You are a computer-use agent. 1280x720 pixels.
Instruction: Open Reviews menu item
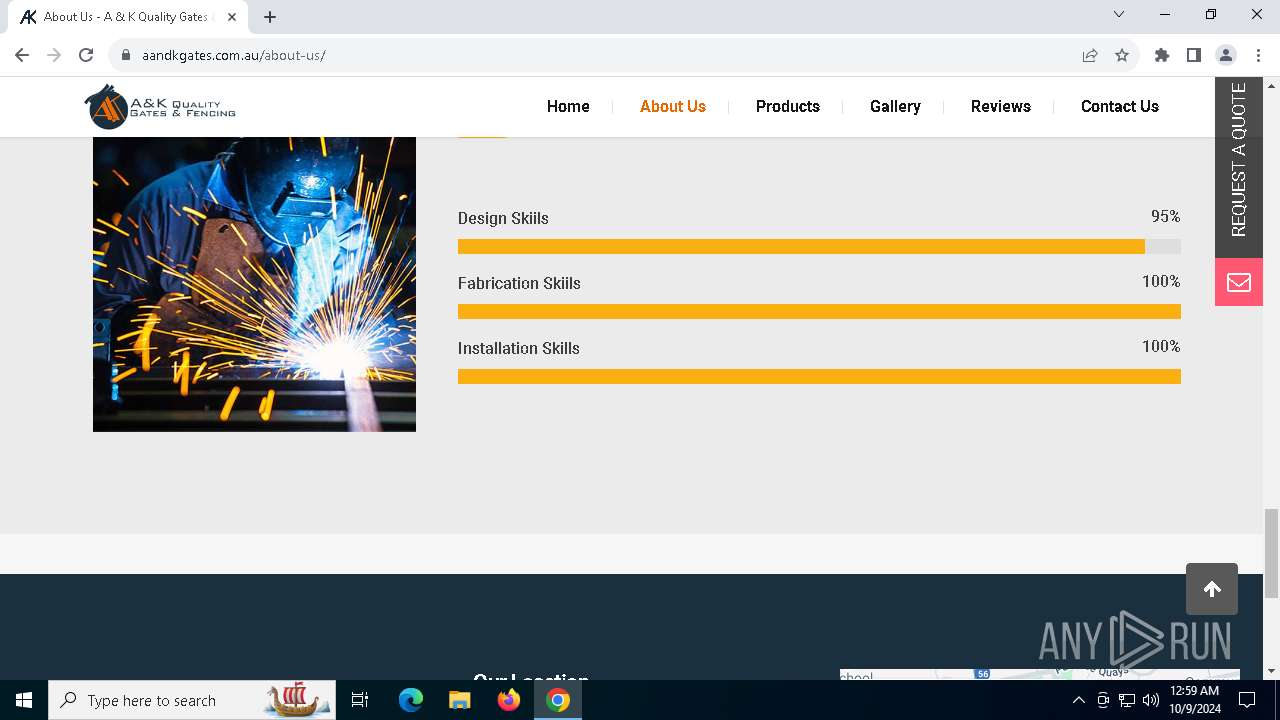click(x=1001, y=106)
